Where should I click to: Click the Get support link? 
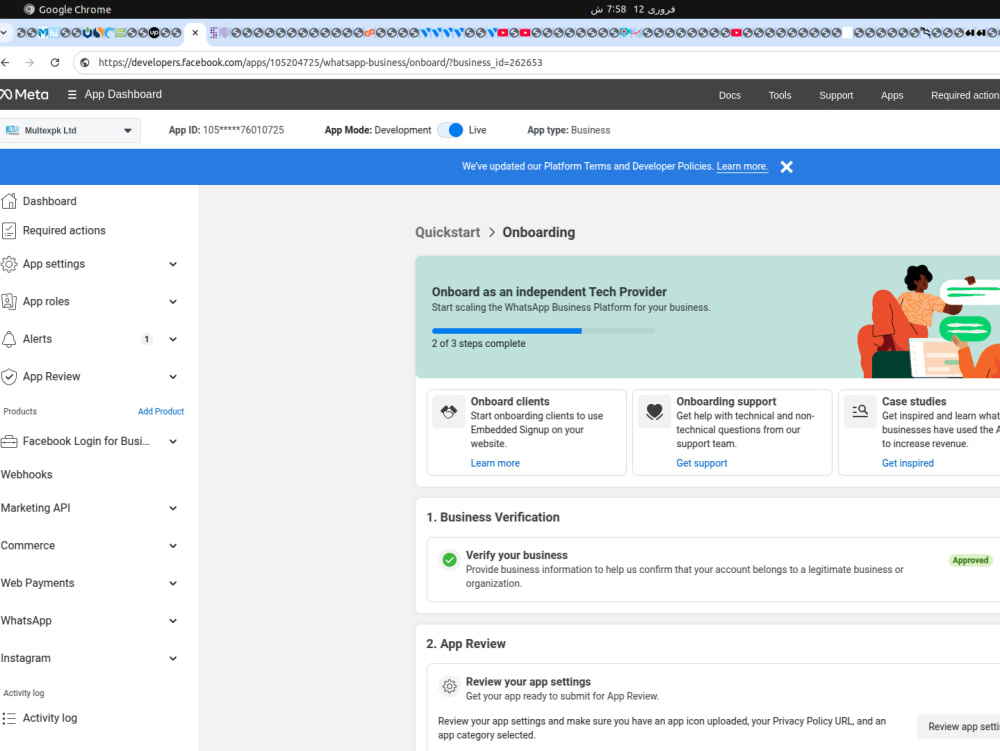[x=702, y=463]
